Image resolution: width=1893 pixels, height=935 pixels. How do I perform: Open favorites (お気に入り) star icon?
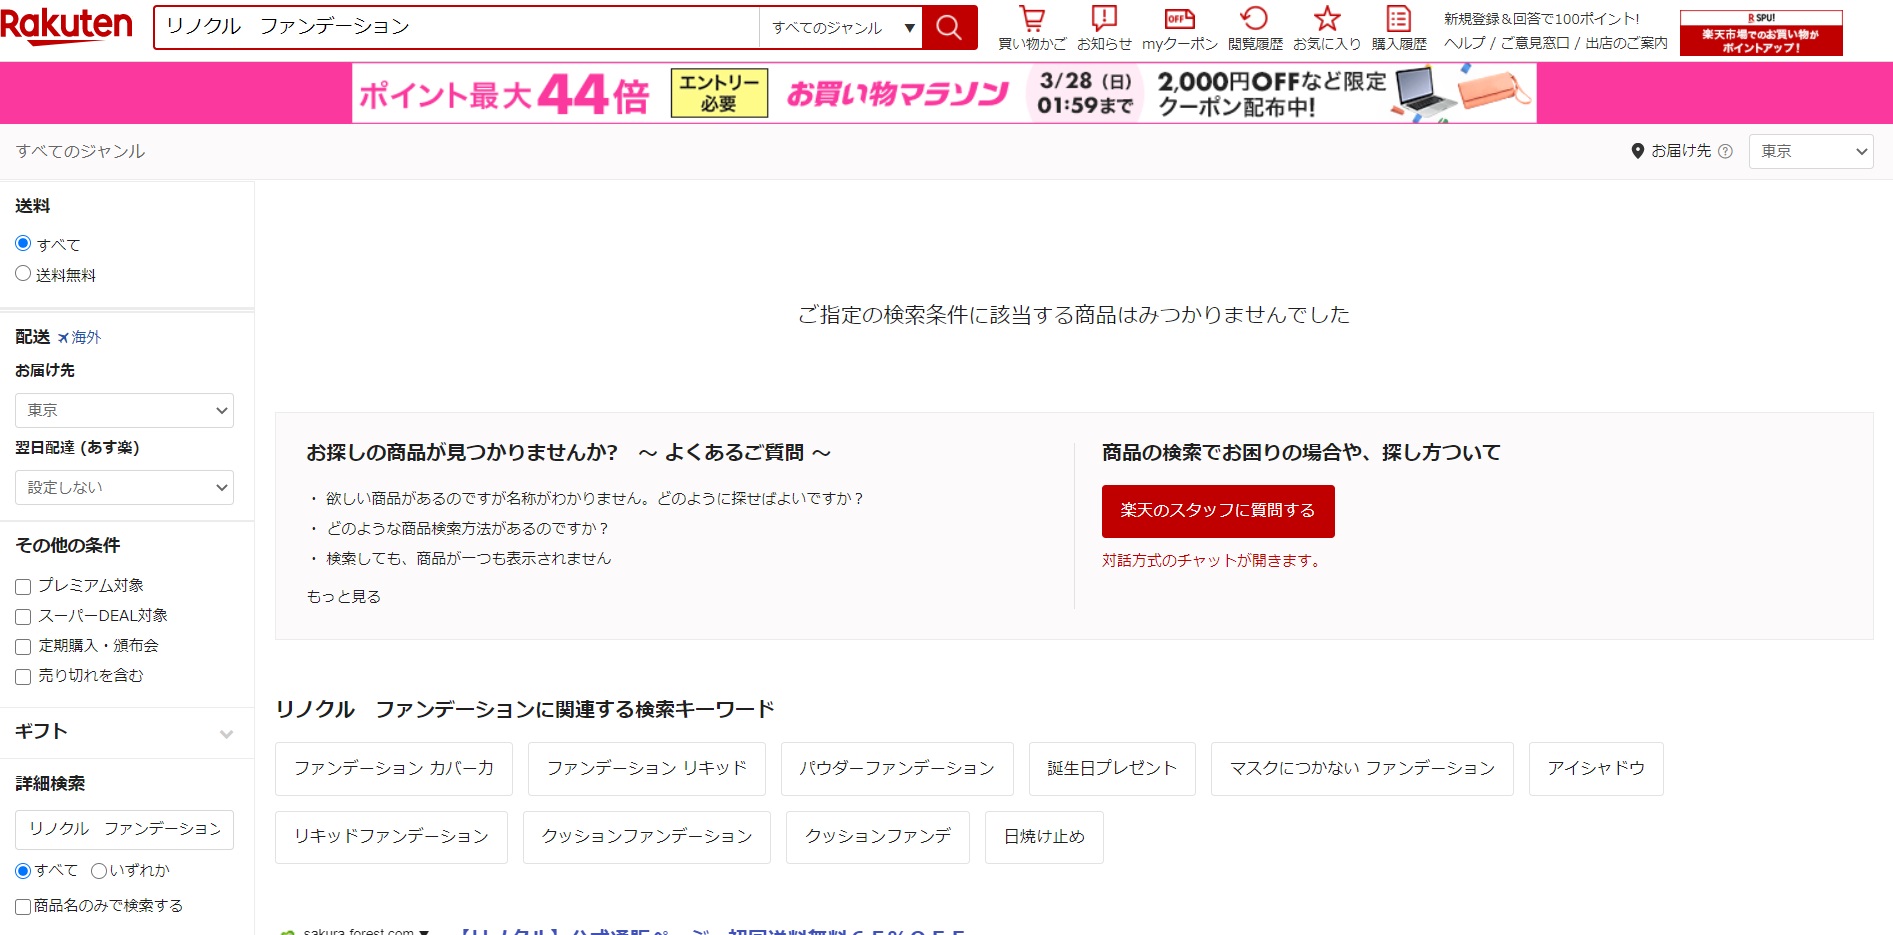[x=1327, y=28]
